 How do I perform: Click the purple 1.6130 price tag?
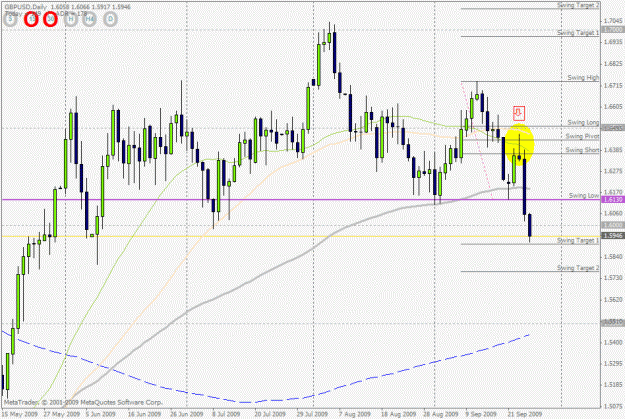coord(613,199)
